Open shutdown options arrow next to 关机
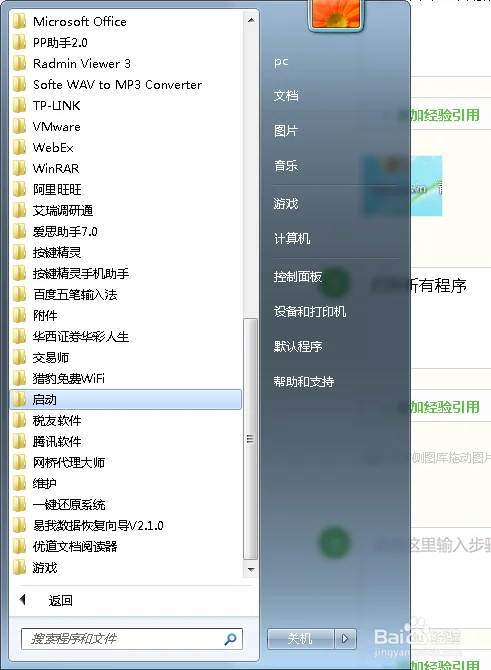 tap(345, 639)
